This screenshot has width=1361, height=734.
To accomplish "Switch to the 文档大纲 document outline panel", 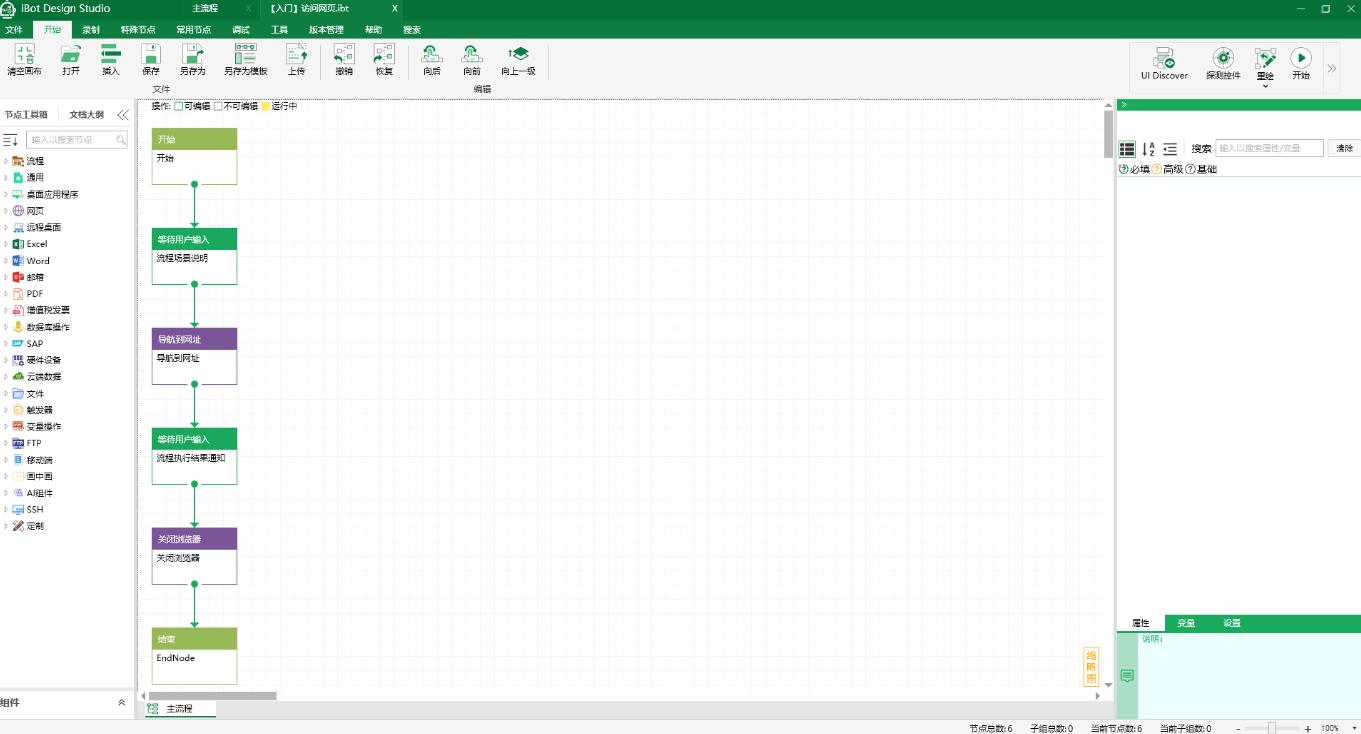I will pos(86,115).
